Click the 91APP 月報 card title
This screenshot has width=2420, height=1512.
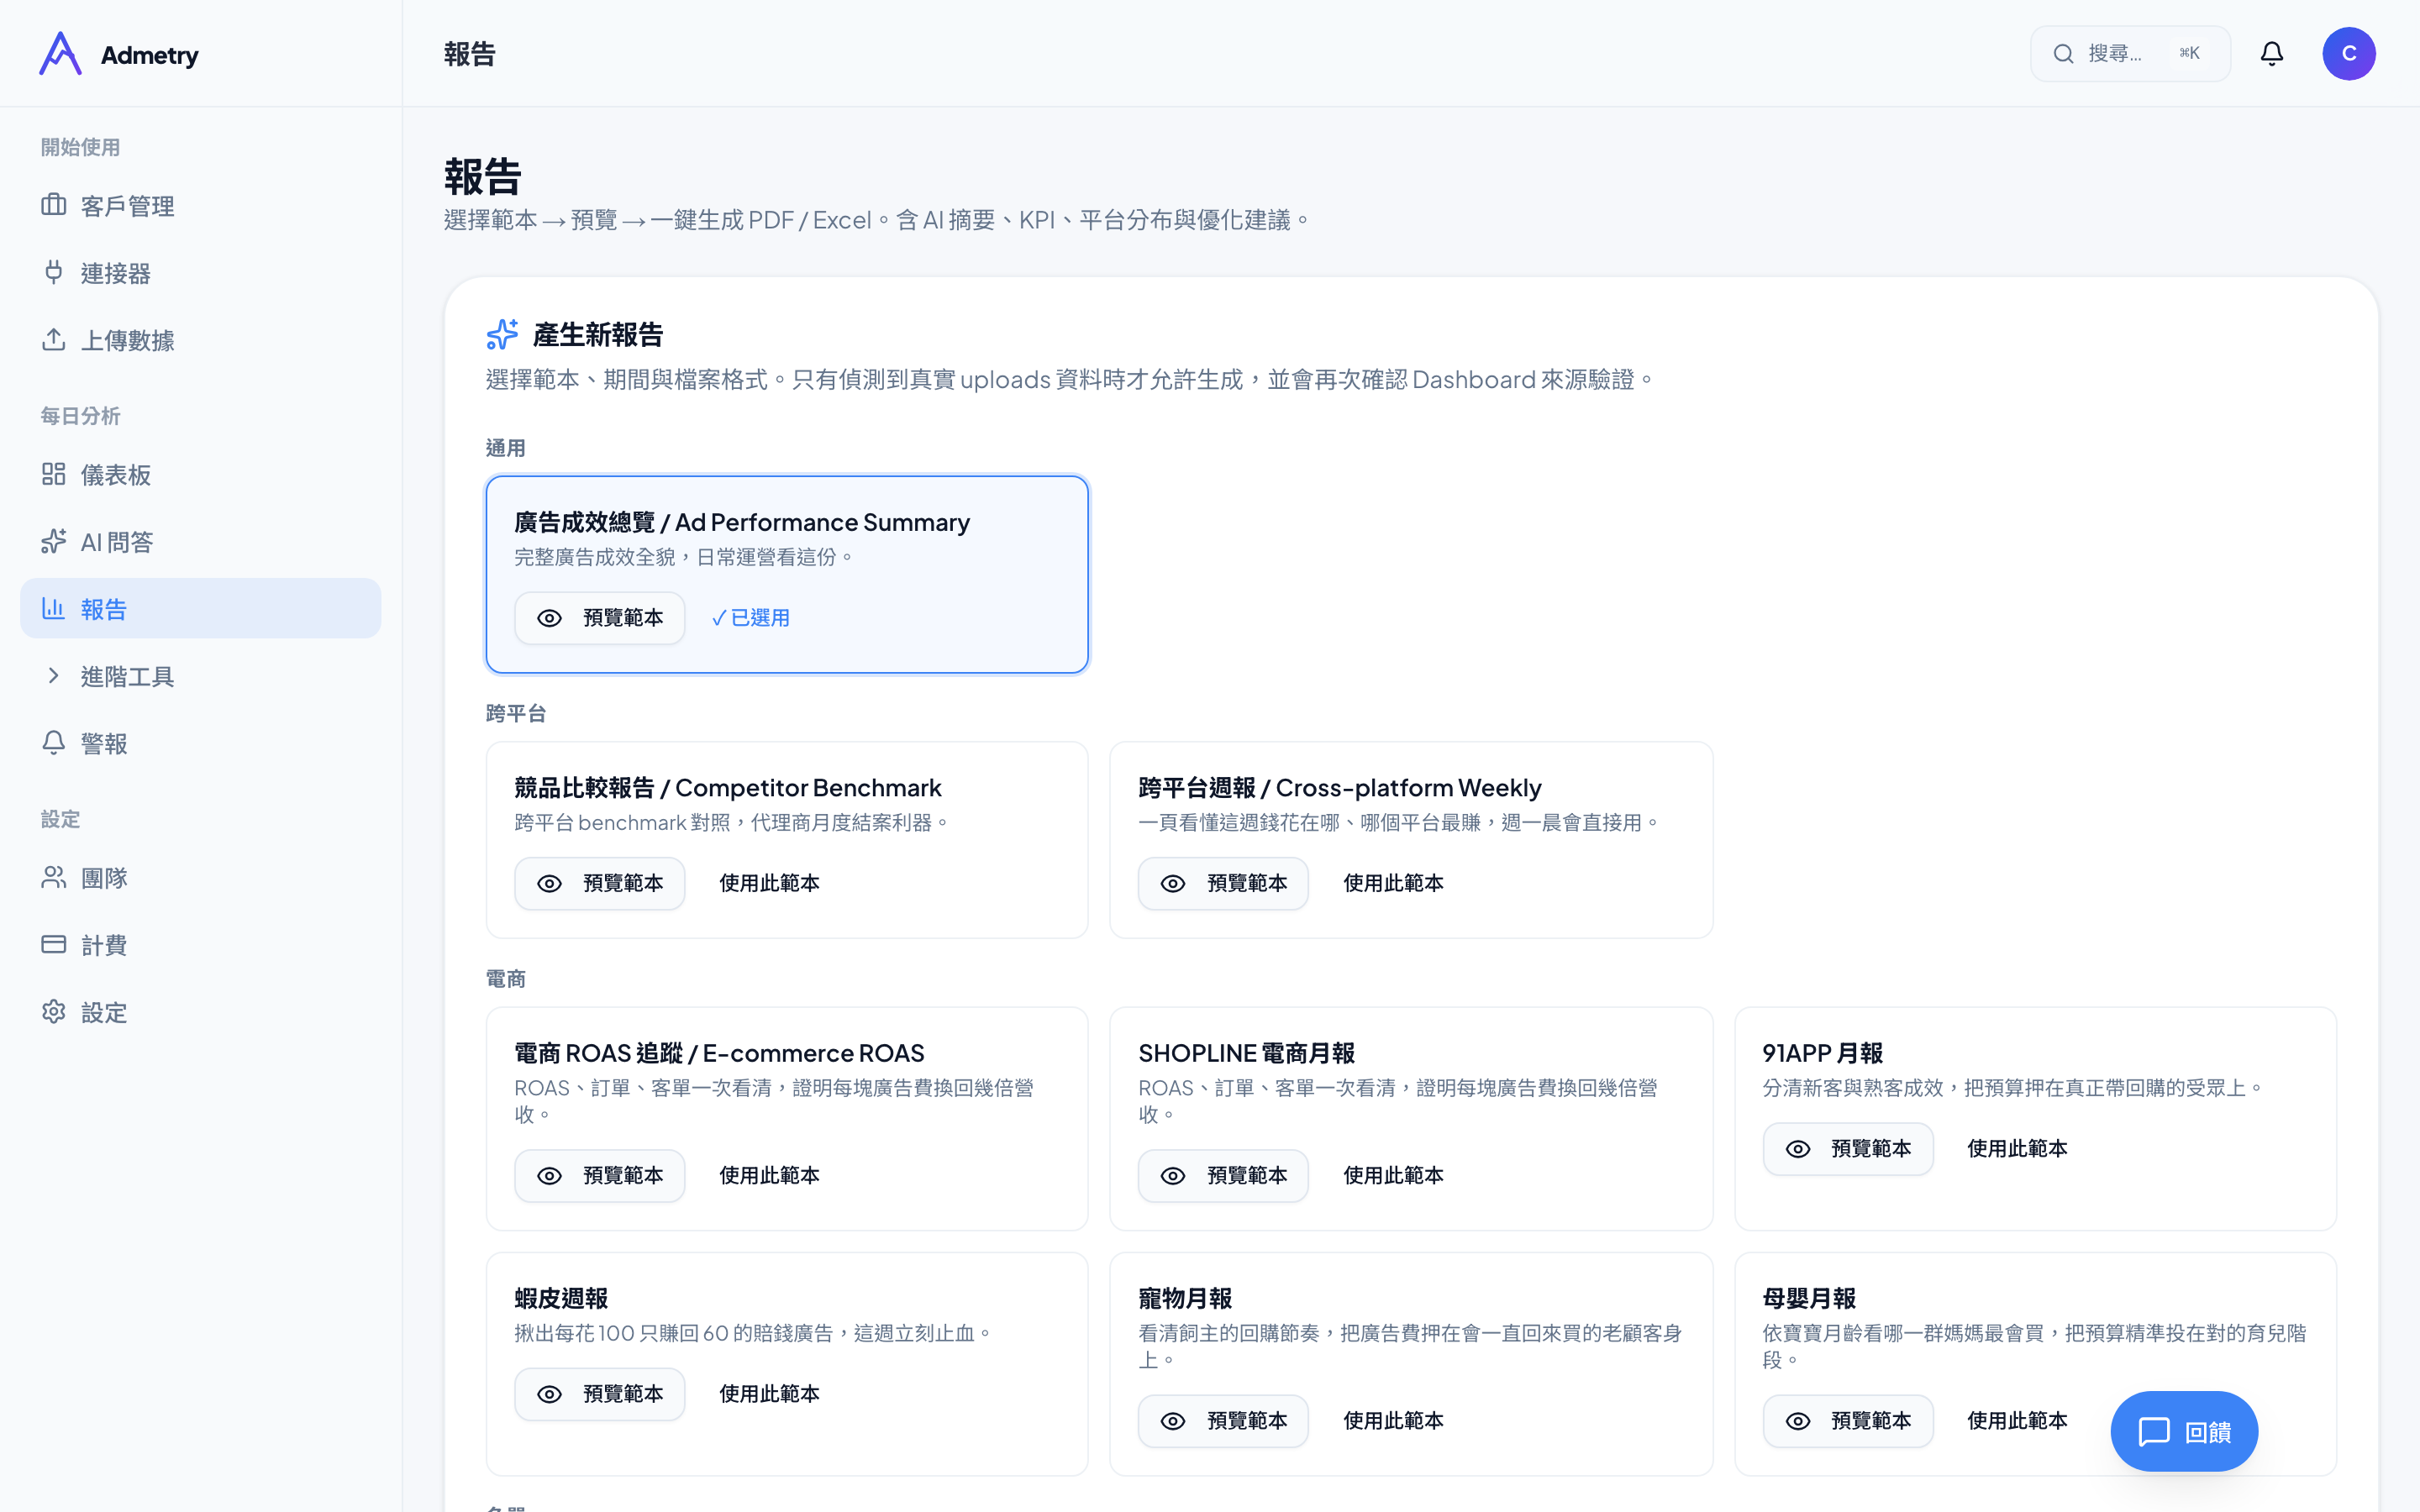pos(1822,1053)
